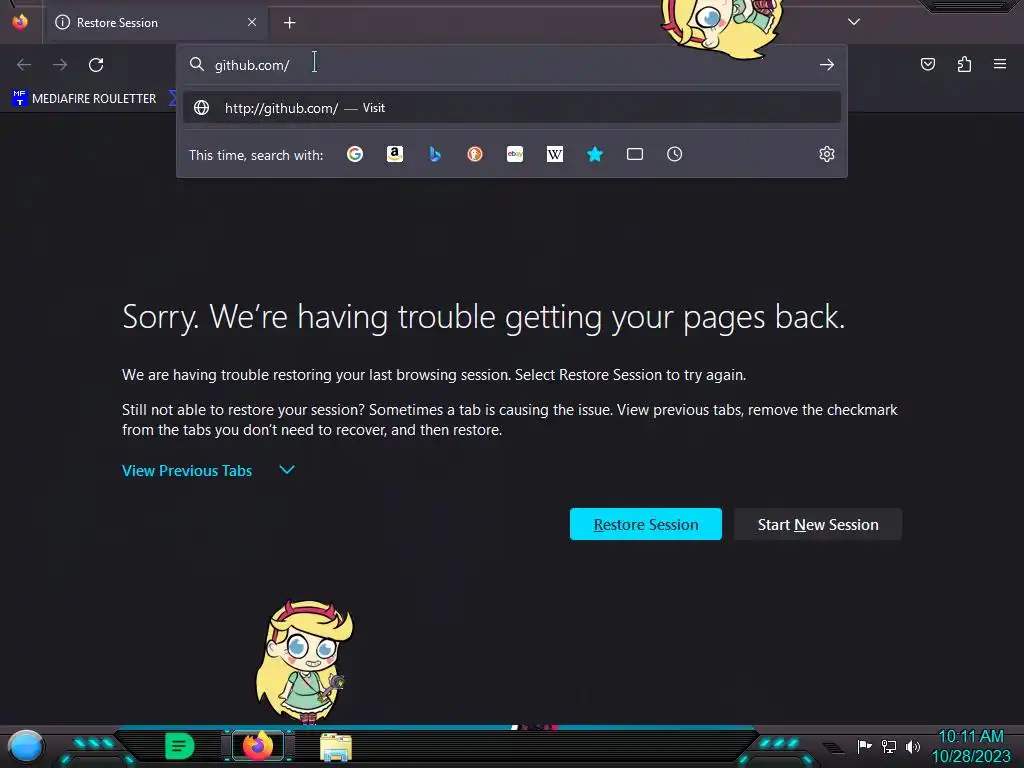Search open tabs using tabs icon
This screenshot has width=1024, height=768.
(635, 154)
